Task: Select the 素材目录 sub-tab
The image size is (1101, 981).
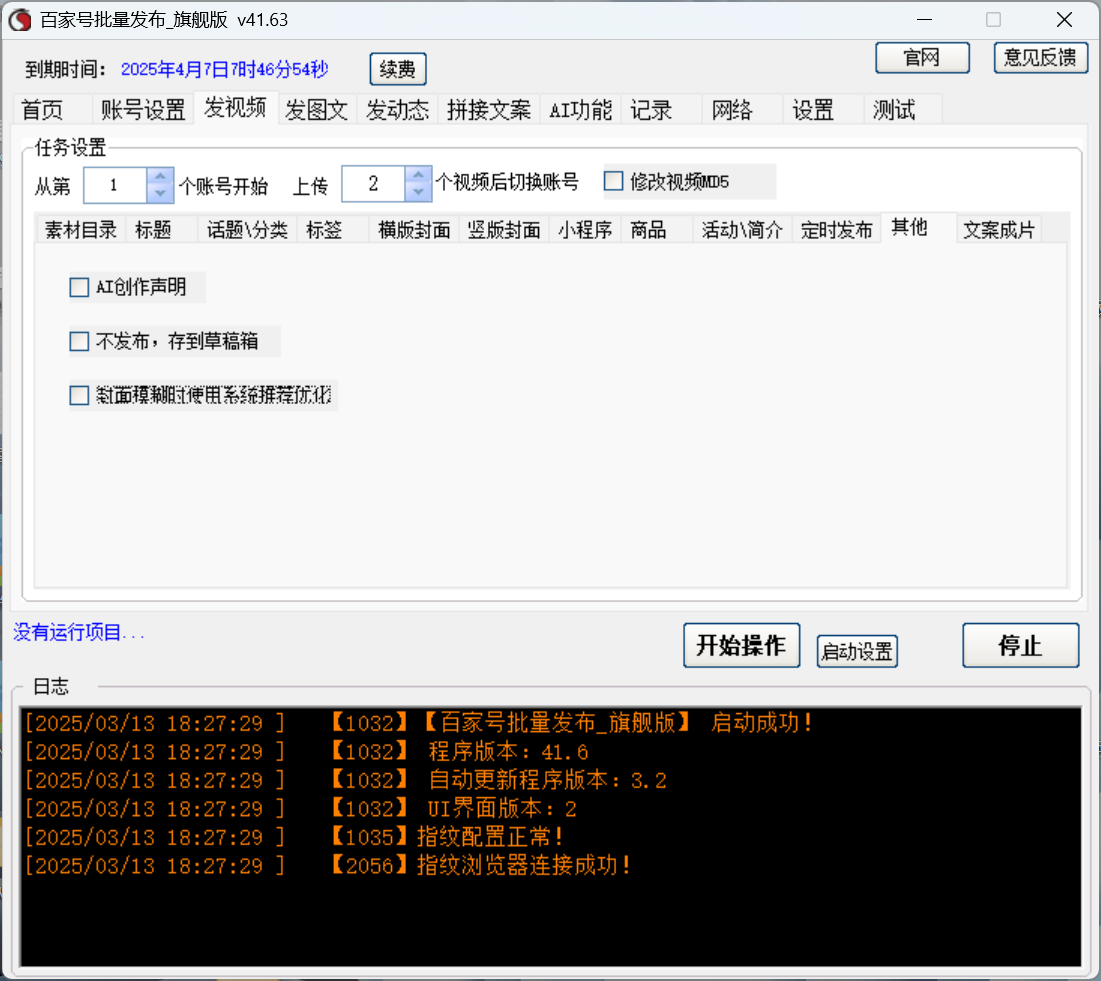Action: coord(81,230)
